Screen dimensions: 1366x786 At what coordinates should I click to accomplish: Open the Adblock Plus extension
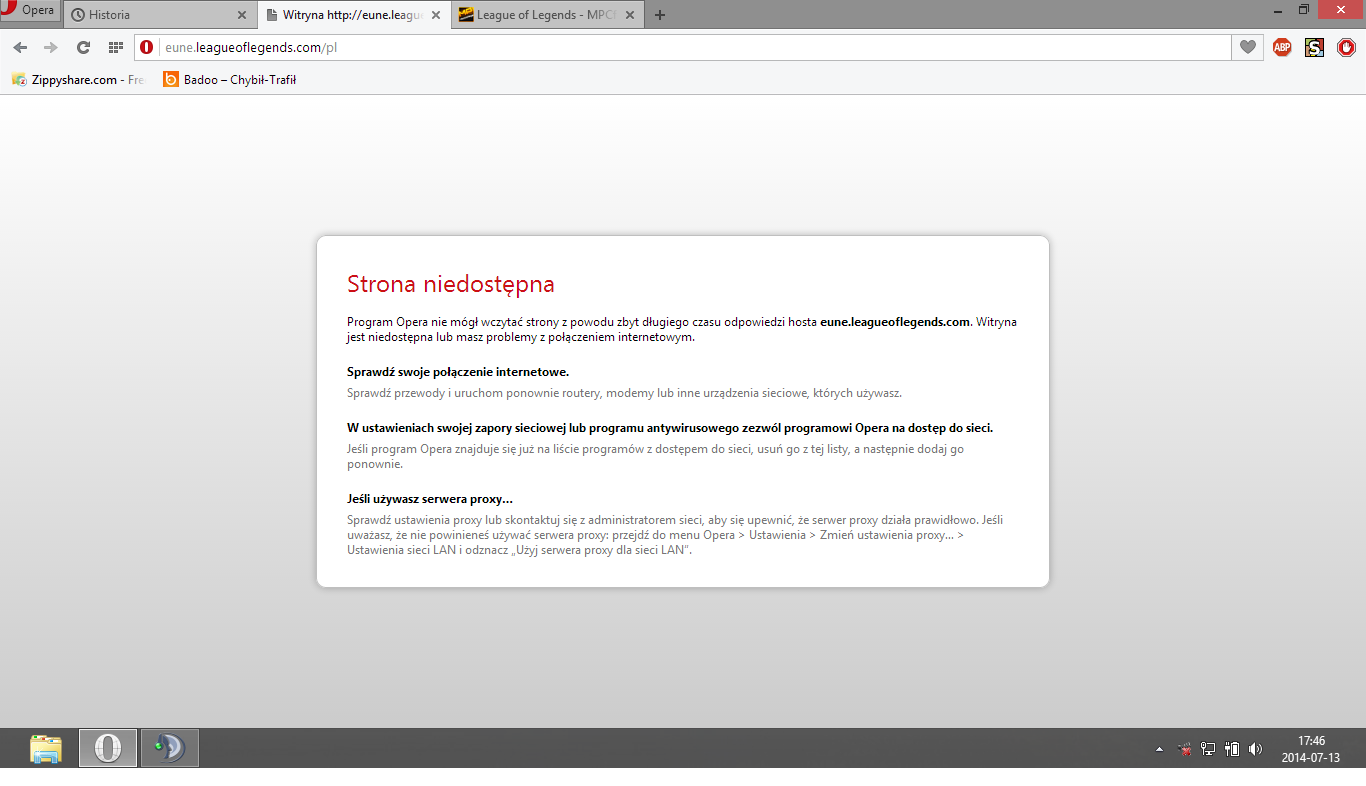point(1282,47)
